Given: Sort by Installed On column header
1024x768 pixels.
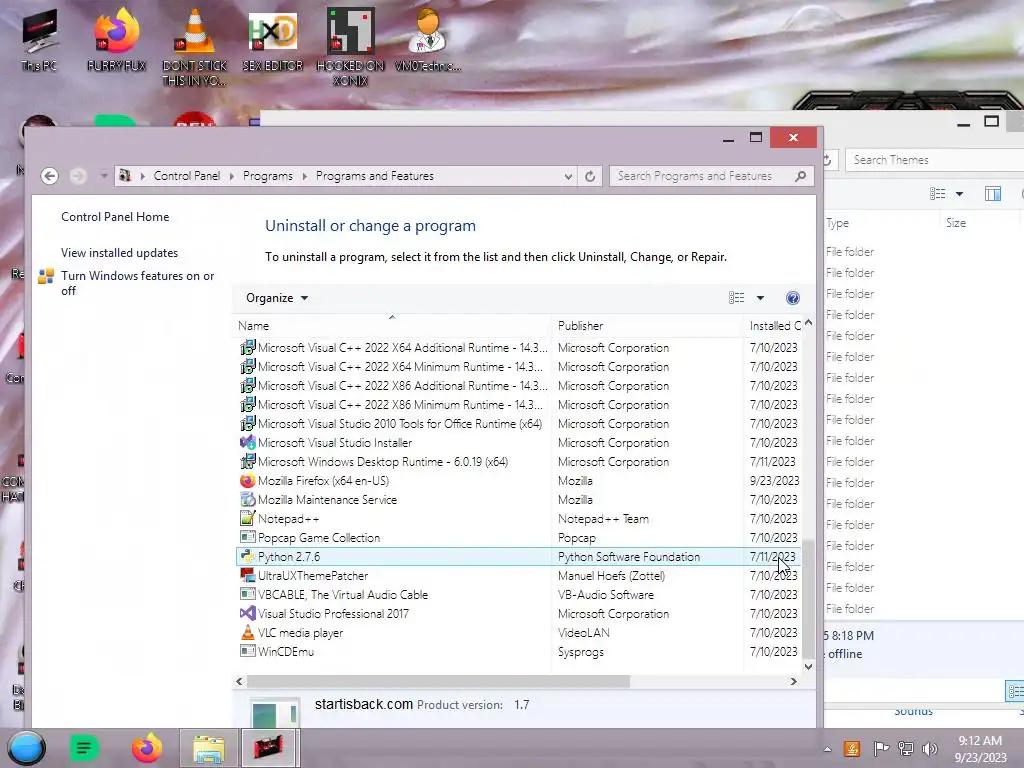Looking at the screenshot, I should tap(775, 325).
